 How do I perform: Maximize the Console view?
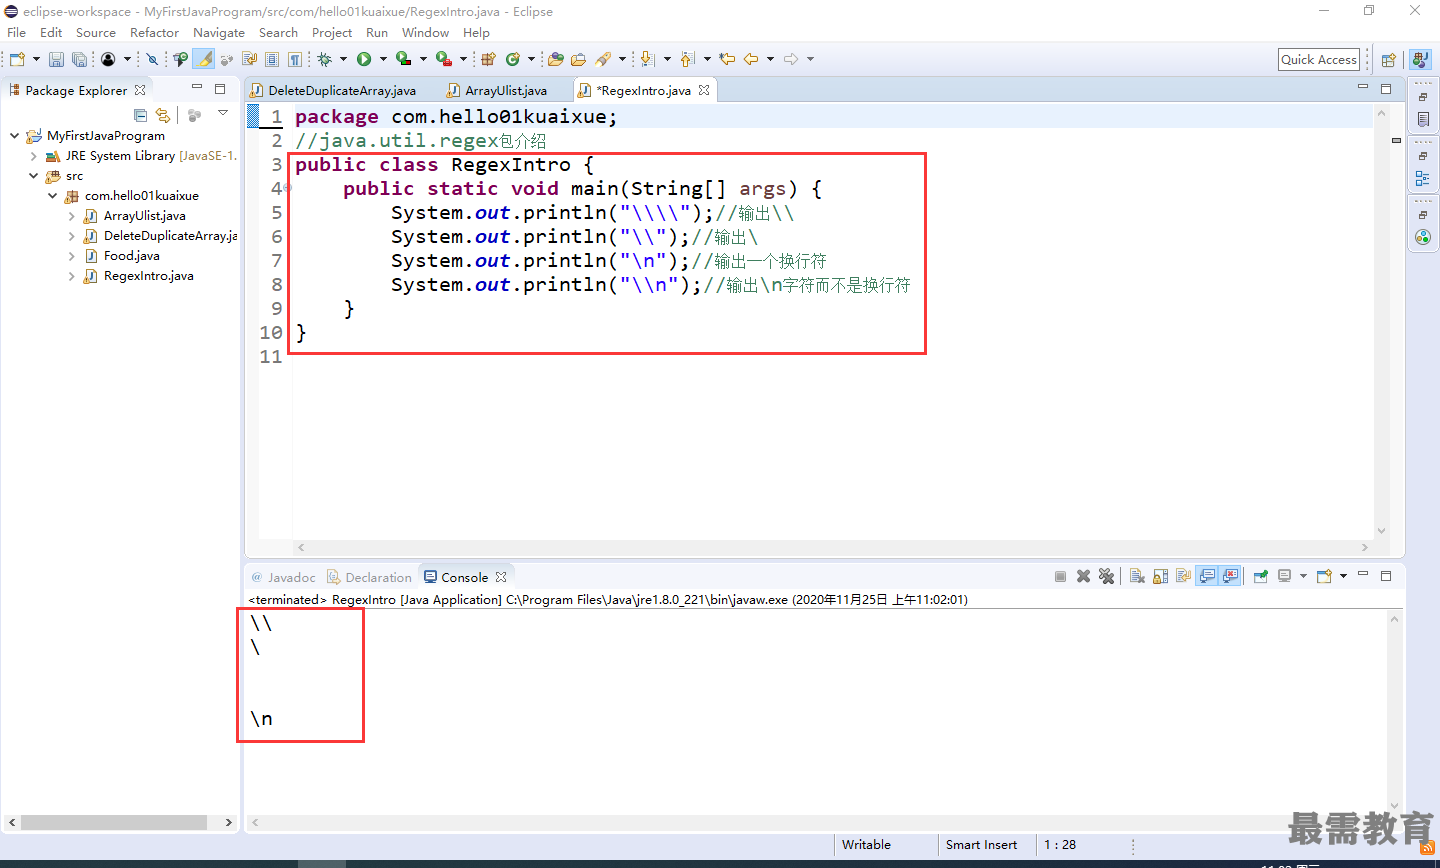pos(1386,576)
